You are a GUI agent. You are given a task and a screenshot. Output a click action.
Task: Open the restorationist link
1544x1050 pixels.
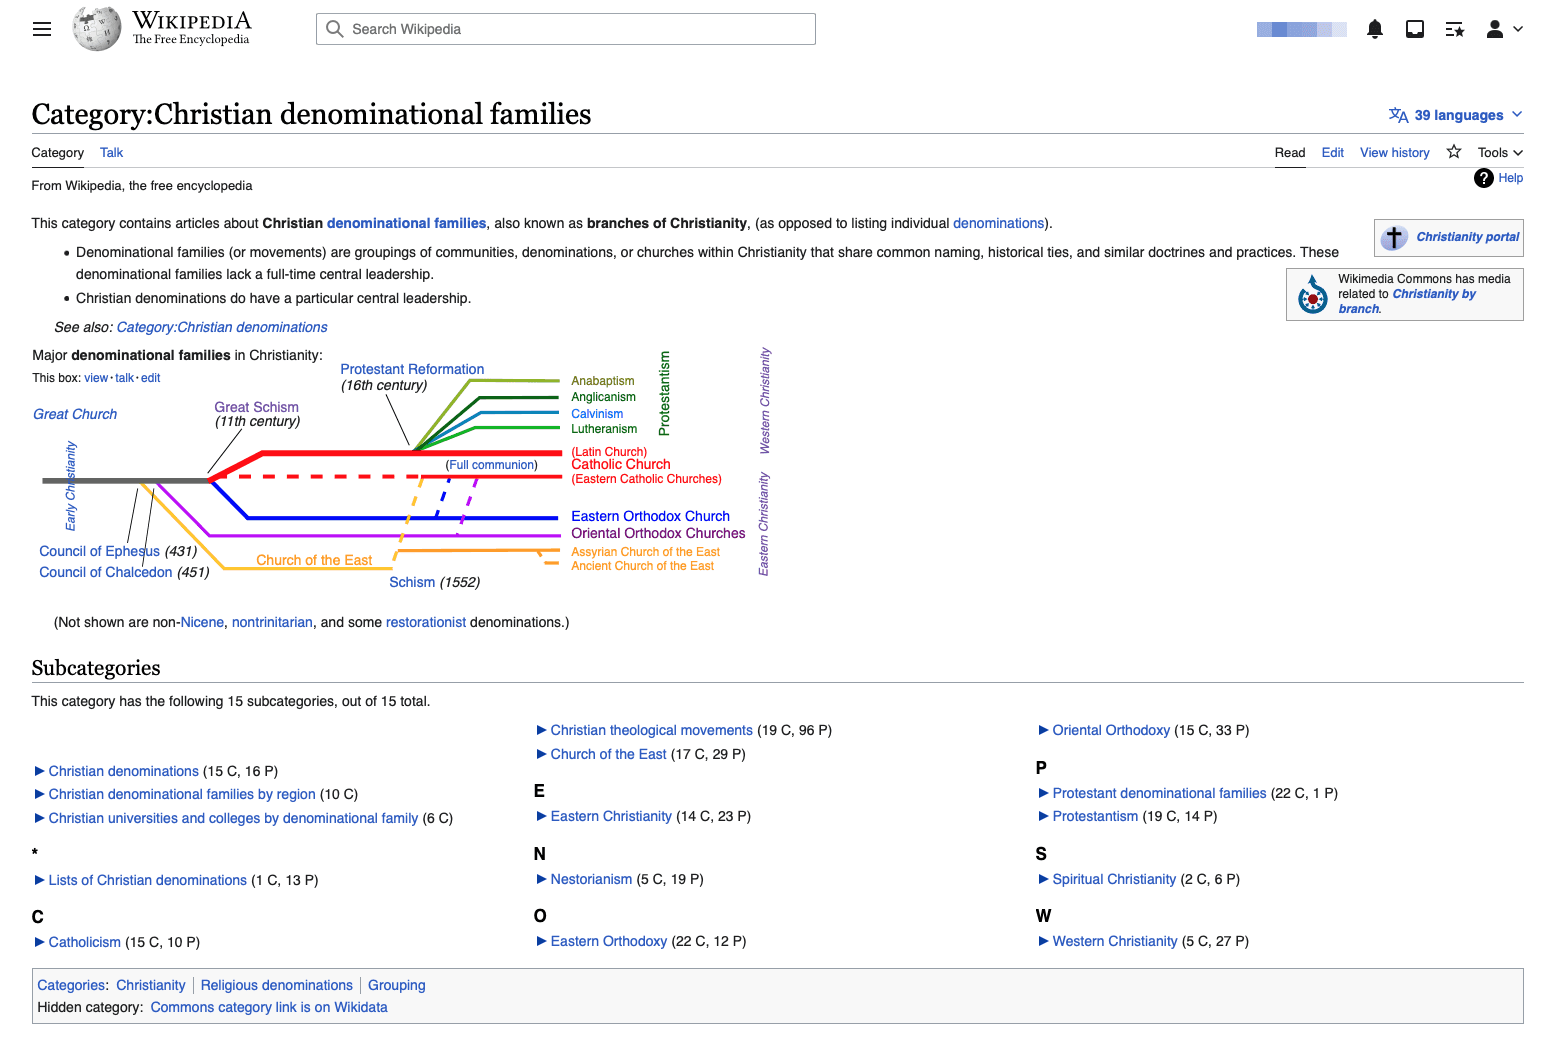coord(426,622)
